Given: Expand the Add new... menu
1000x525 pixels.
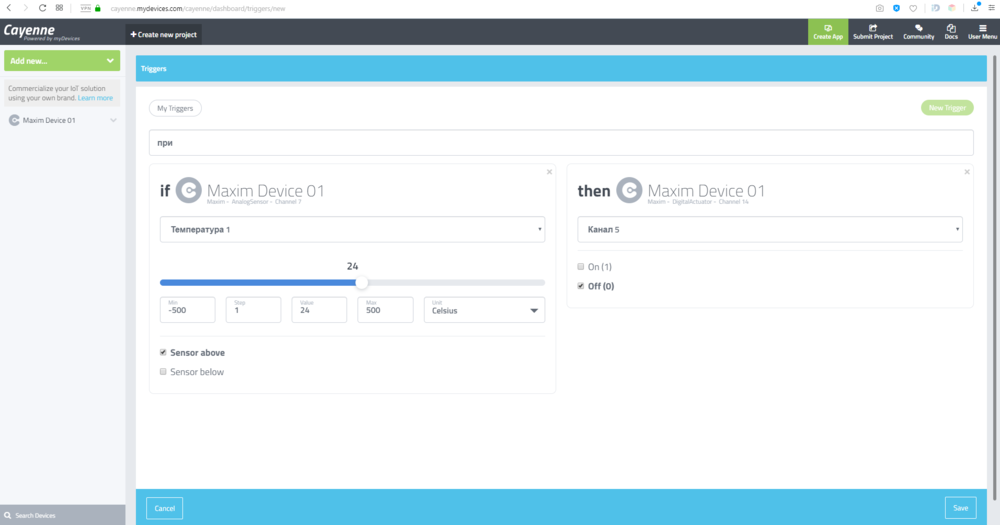Looking at the screenshot, I should pyautogui.click(x=62, y=61).
